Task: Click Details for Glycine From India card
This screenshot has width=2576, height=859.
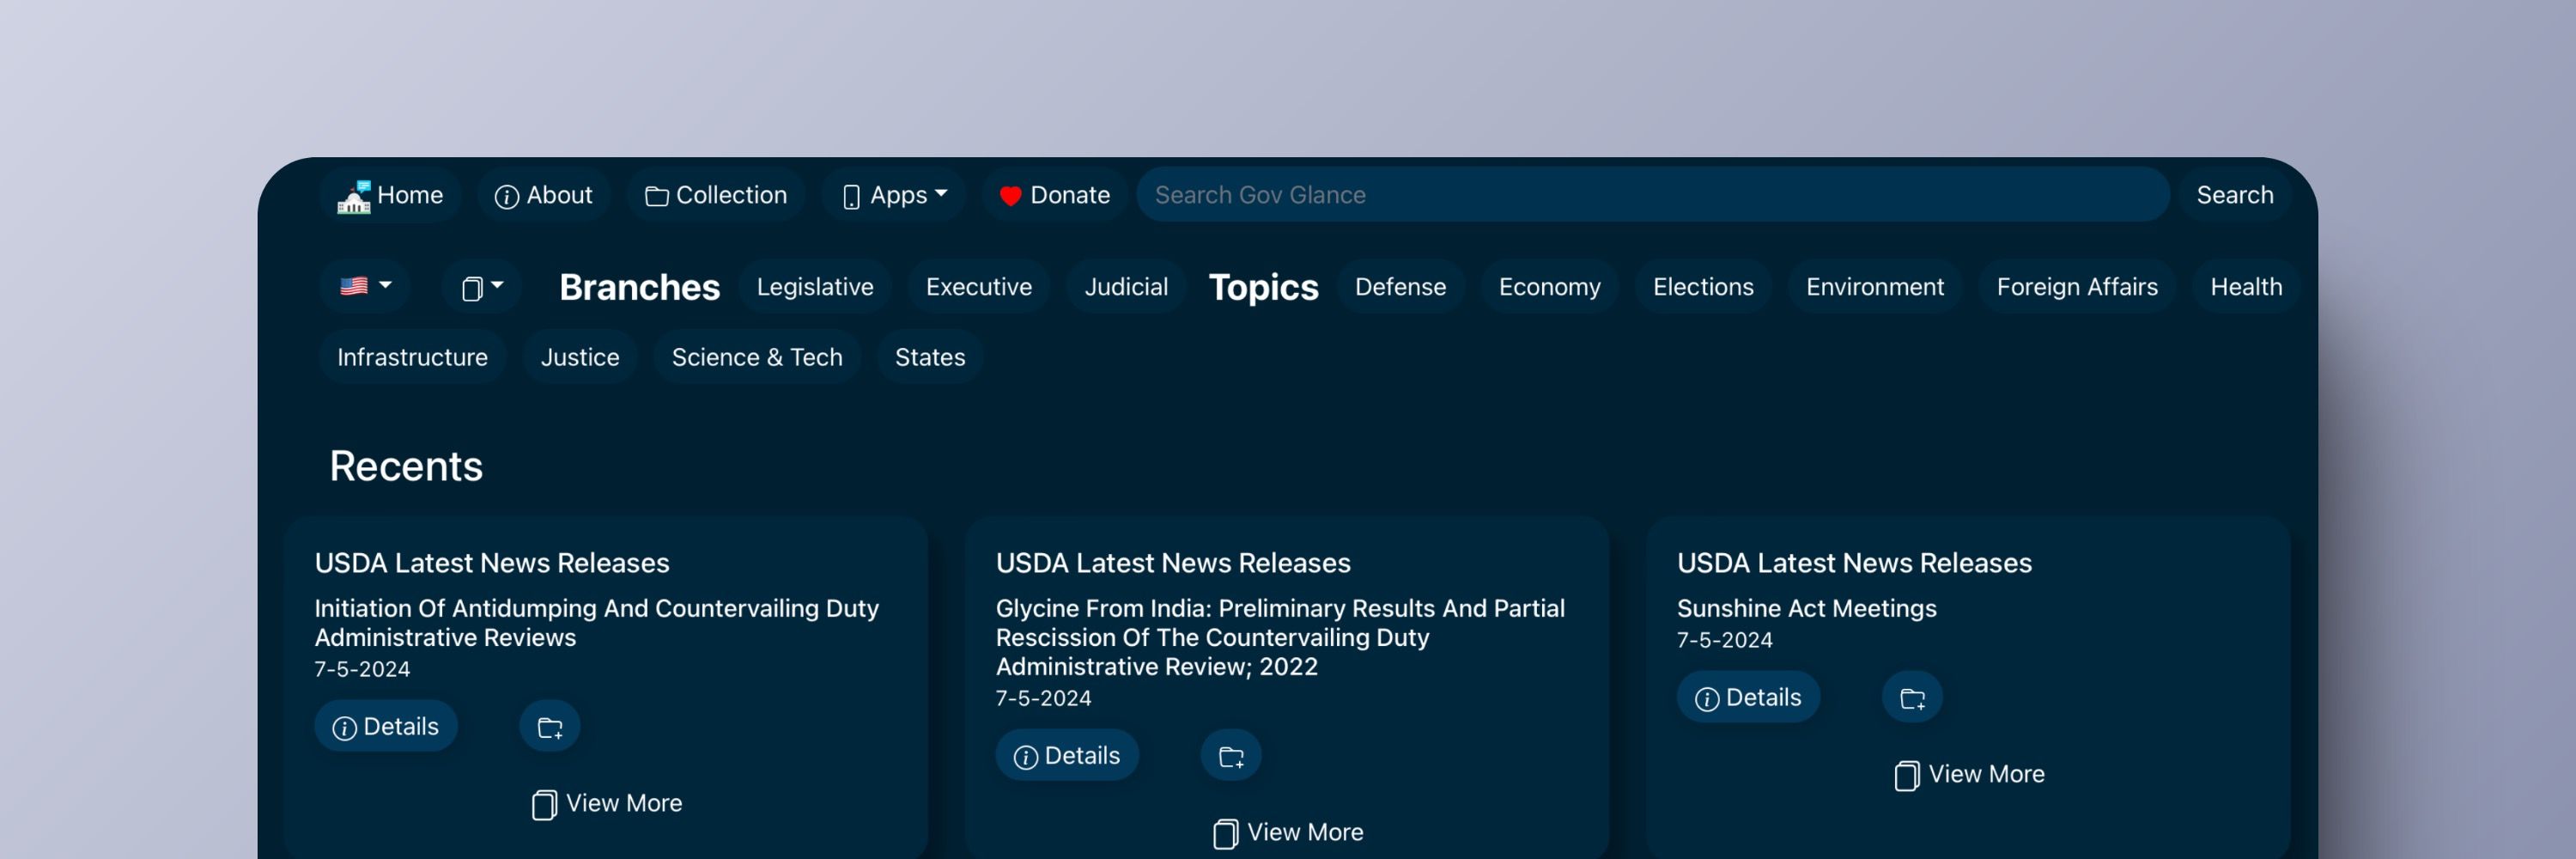Action: 1067,755
